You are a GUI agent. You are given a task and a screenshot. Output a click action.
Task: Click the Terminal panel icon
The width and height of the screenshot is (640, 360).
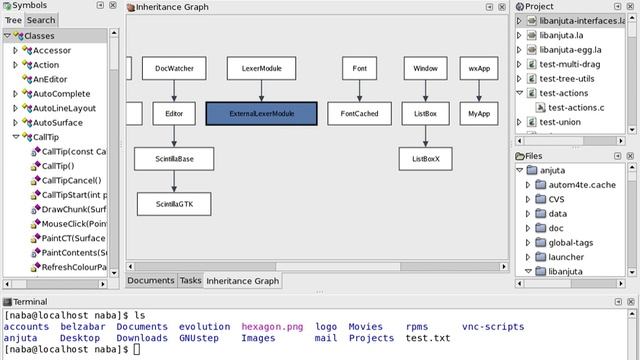click(7, 302)
